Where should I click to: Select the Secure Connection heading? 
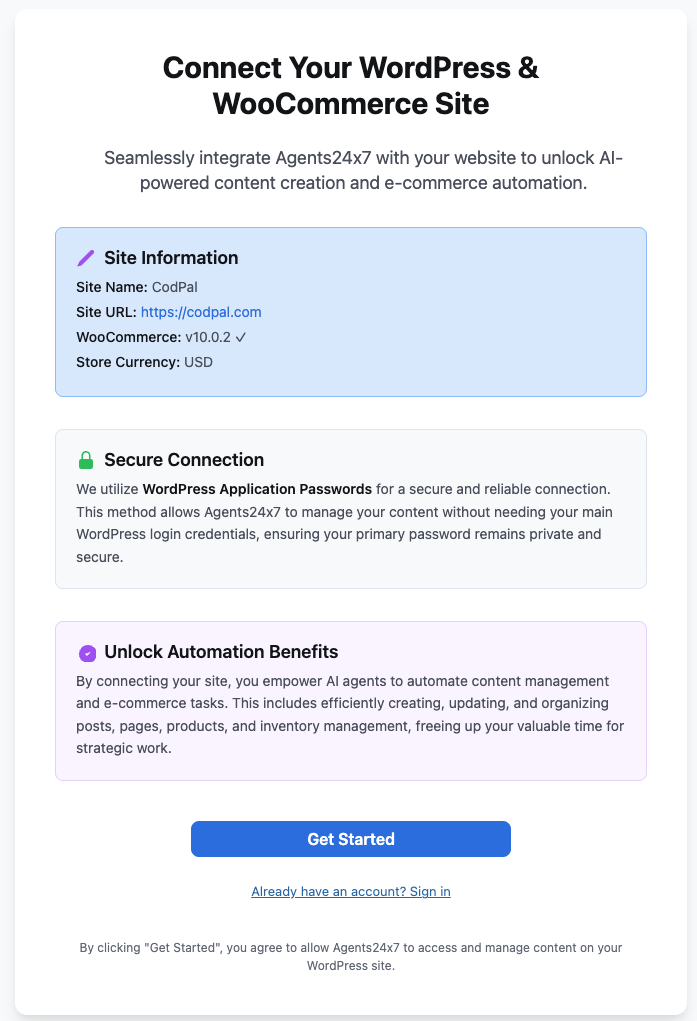pyautogui.click(x=184, y=460)
